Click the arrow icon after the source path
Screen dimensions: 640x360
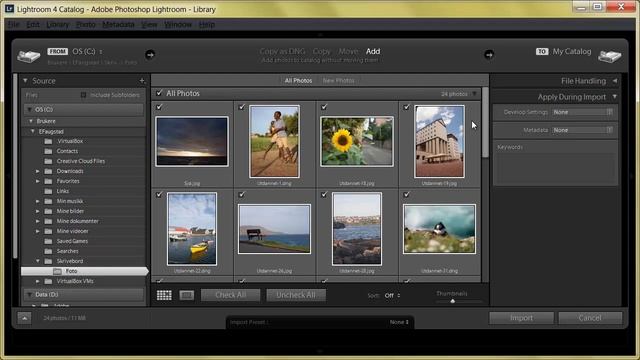pyautogui.click(x=150, y=55)
